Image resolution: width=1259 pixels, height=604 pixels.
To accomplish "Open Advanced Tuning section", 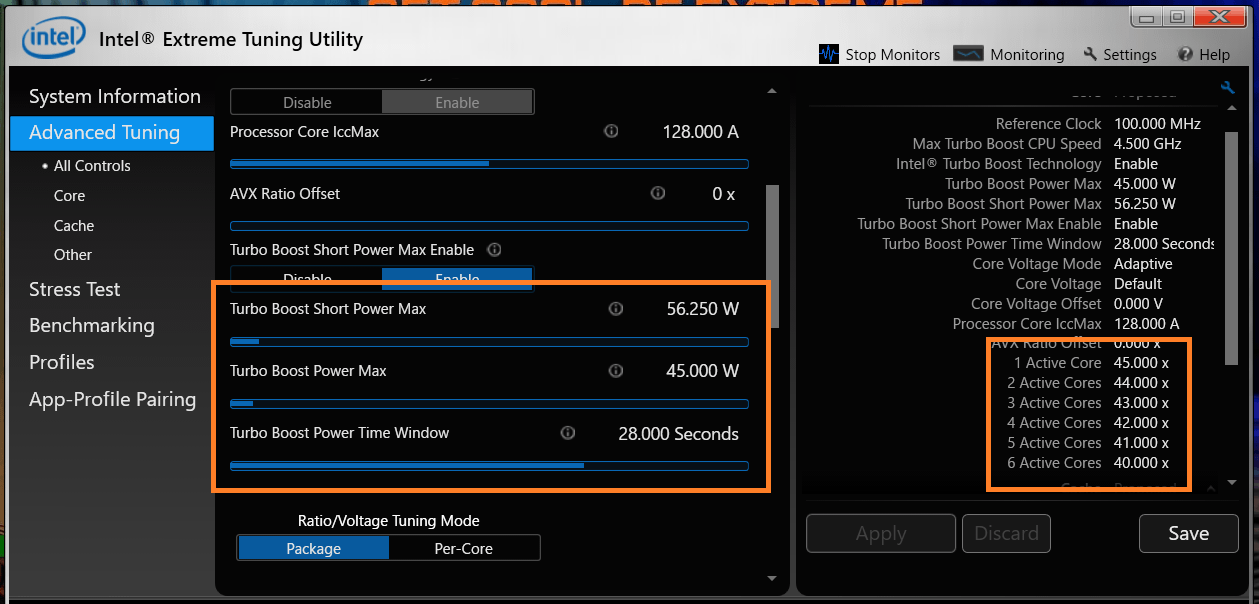I will click(112, 133).
